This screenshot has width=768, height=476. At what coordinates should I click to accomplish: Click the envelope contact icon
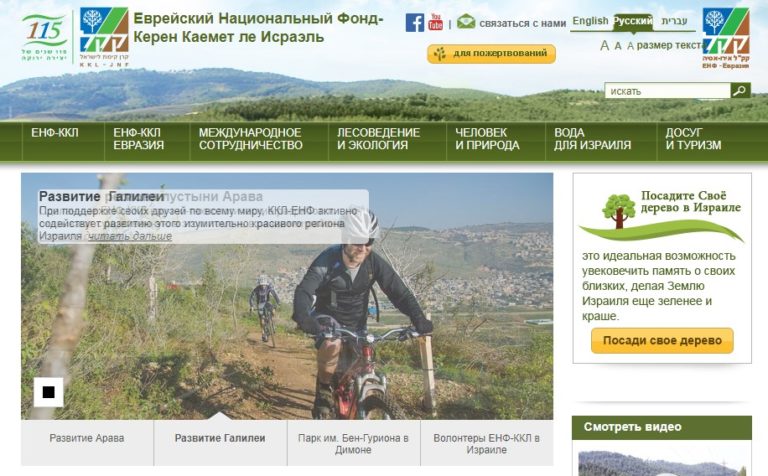[x=466, y=22]
